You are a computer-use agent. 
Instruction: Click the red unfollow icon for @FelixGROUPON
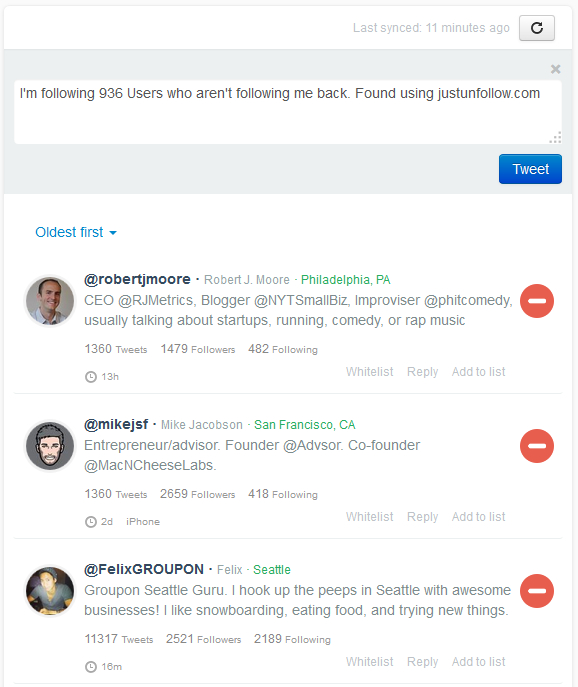(537, 591)
